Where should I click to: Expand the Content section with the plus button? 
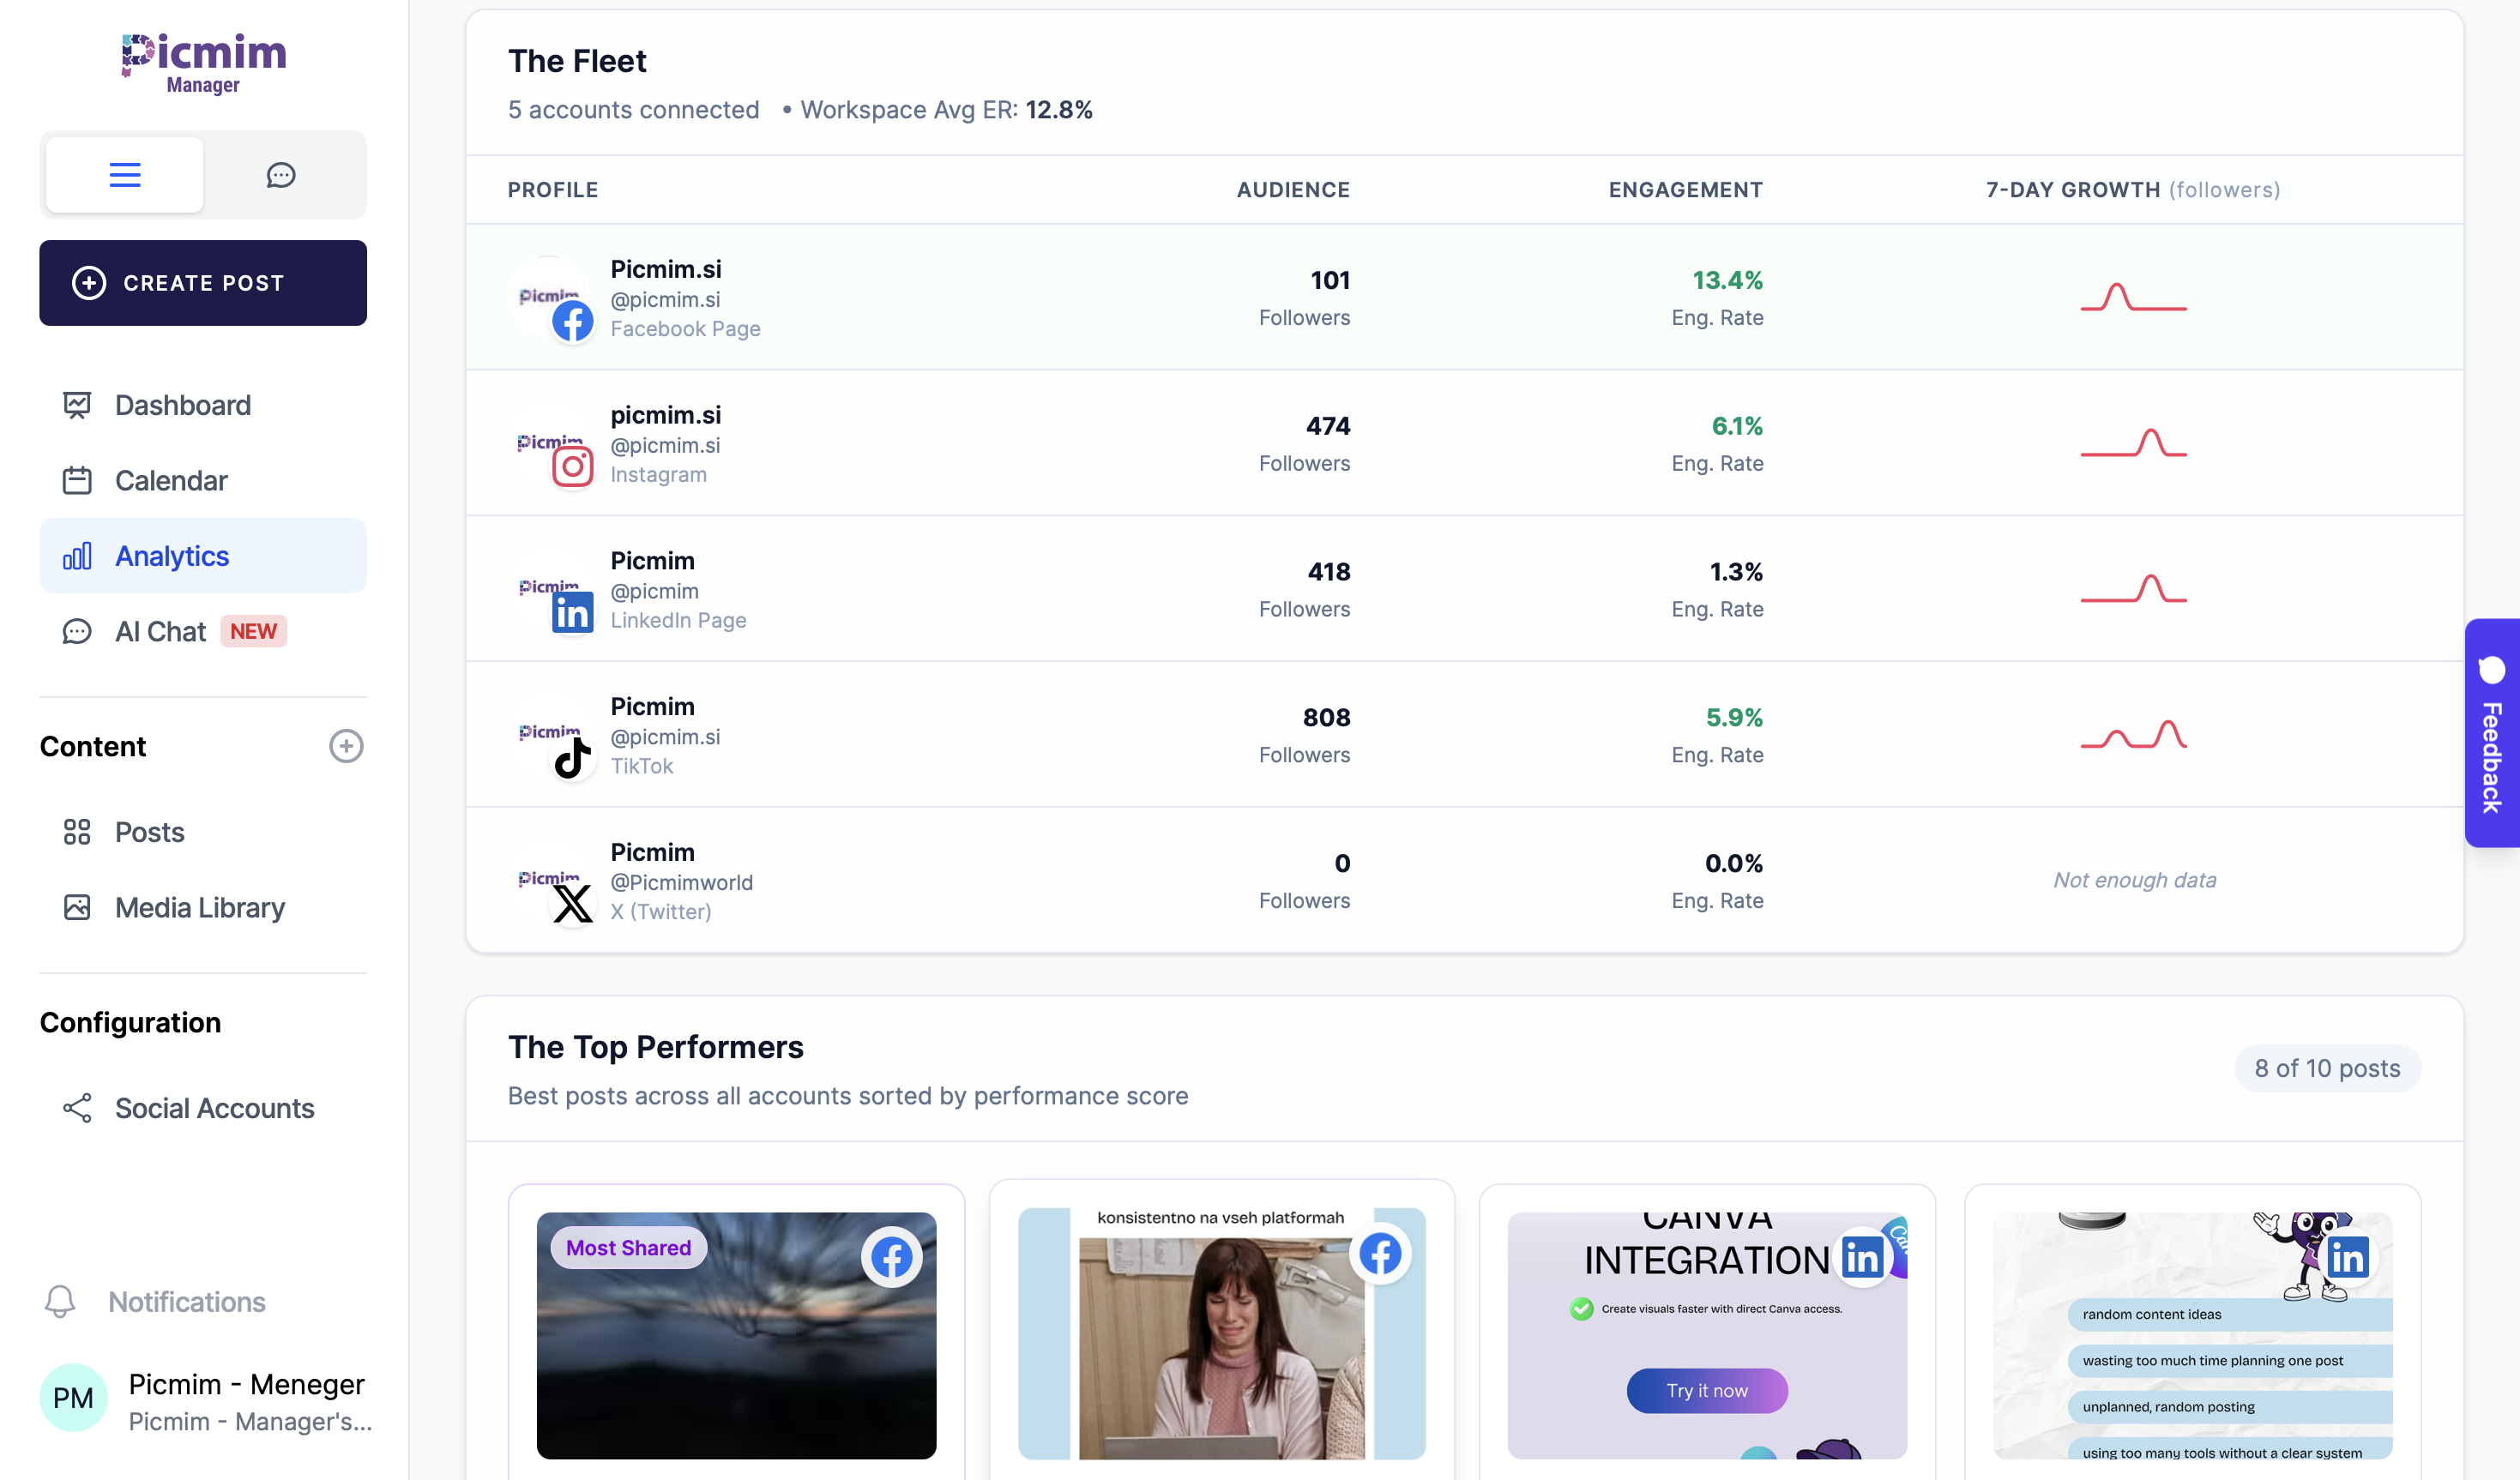coord(346,746)
